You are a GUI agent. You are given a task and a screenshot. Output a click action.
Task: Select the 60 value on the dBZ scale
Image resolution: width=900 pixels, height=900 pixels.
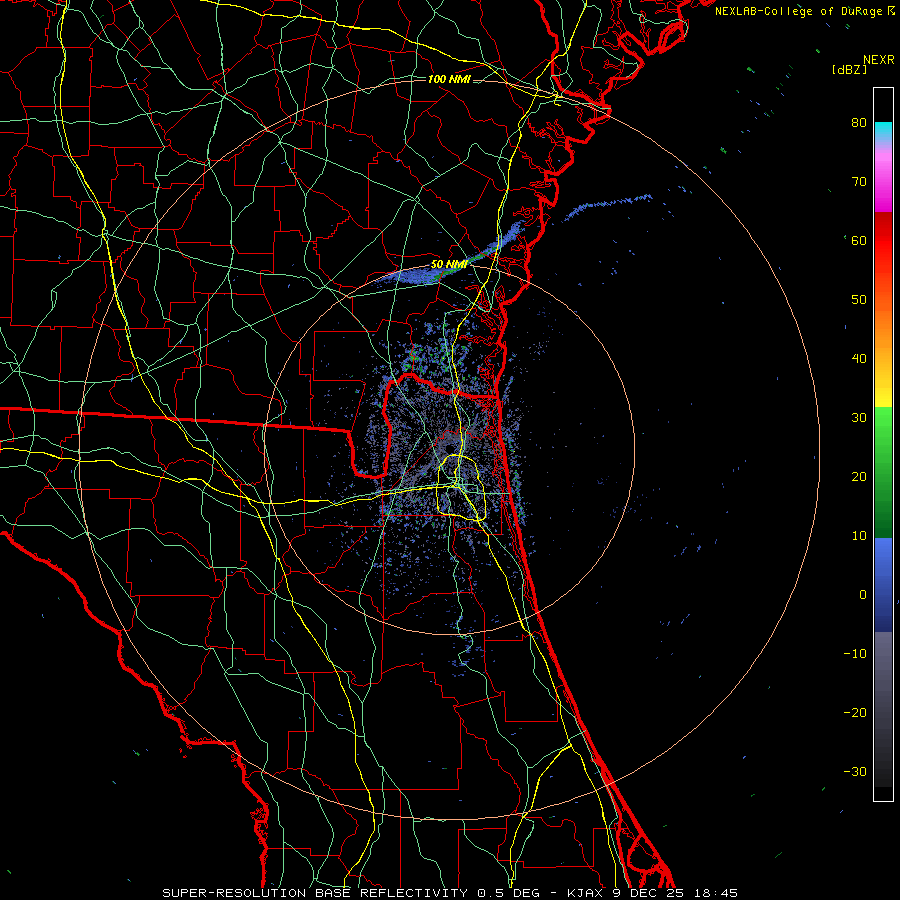point(859,240)
